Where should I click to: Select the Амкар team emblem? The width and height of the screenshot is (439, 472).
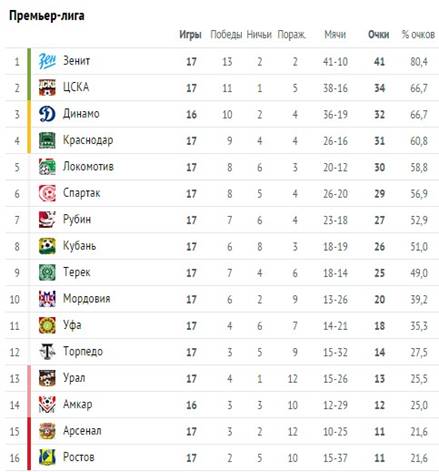[47, 404]
